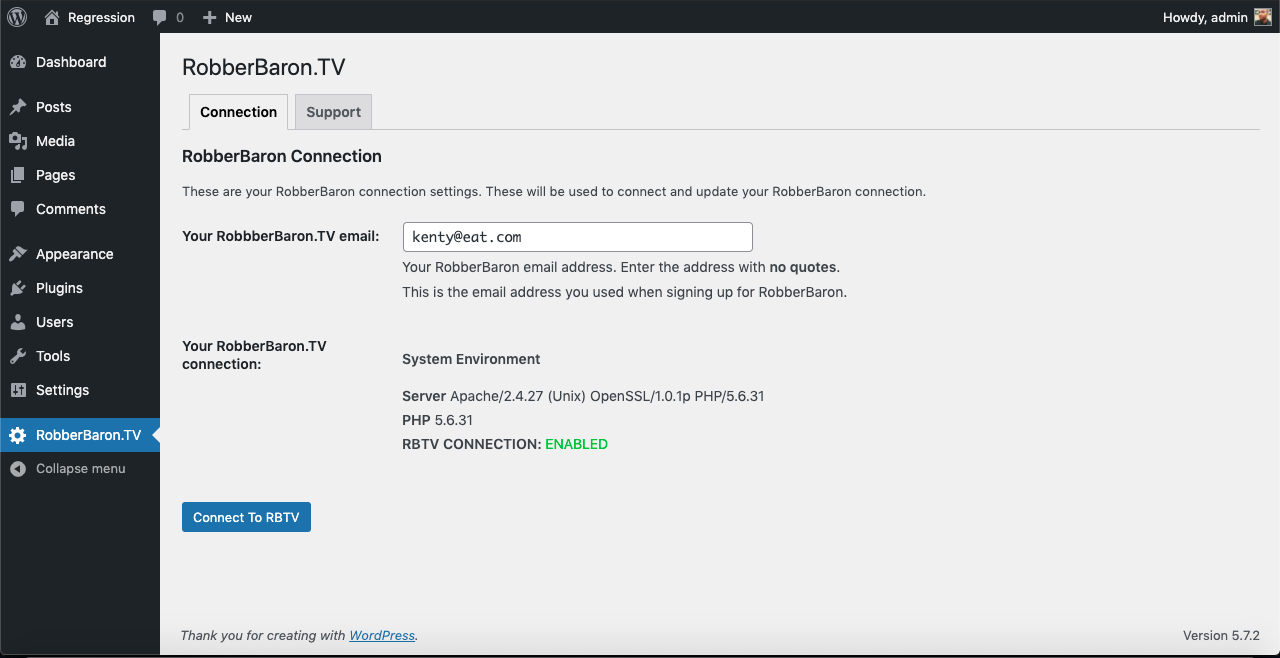The width and height of the screenshot is (1280, 658).
Task: Click the RobberBaron.TV email input field
Action: point(577,237)
